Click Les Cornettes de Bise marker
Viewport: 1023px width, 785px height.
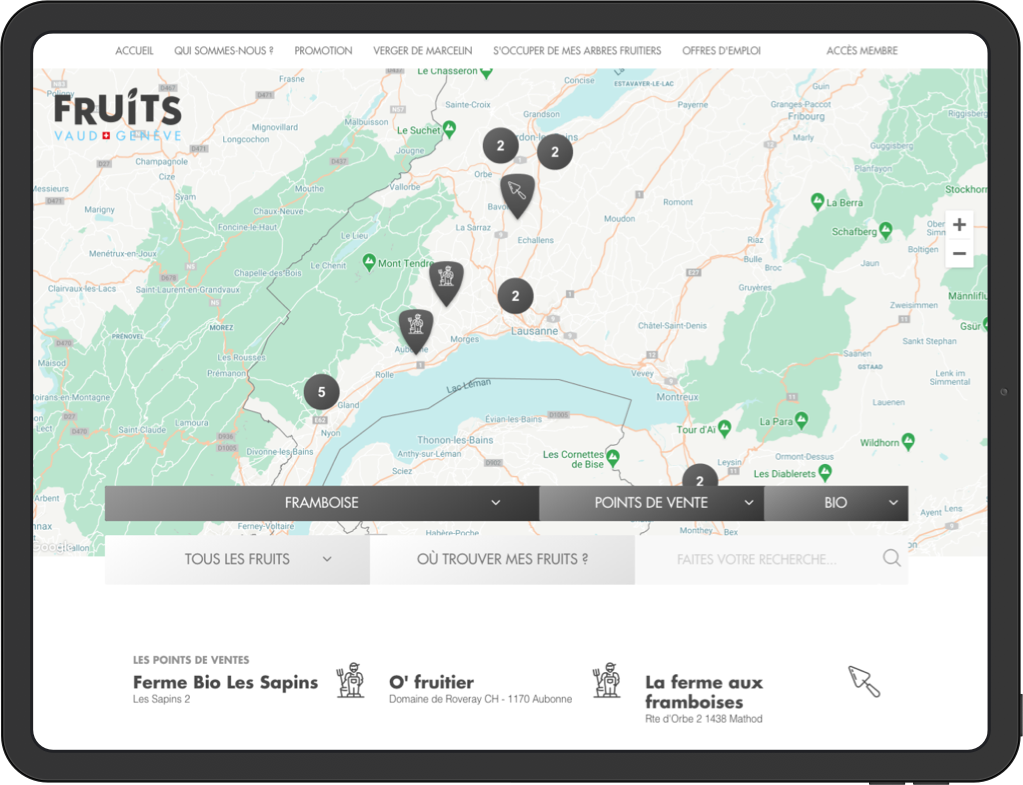613,458
